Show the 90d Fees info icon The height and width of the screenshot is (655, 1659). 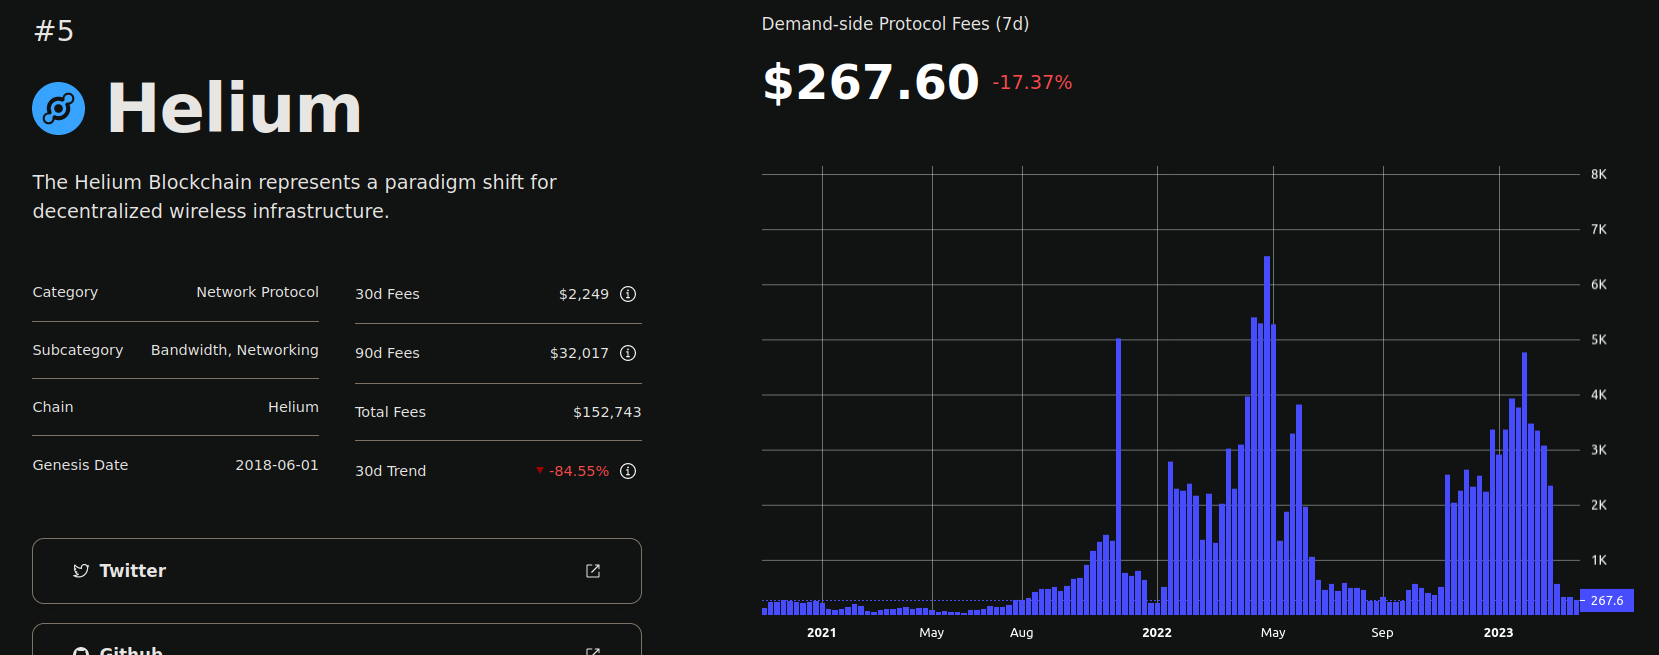(x=628, y=353)
